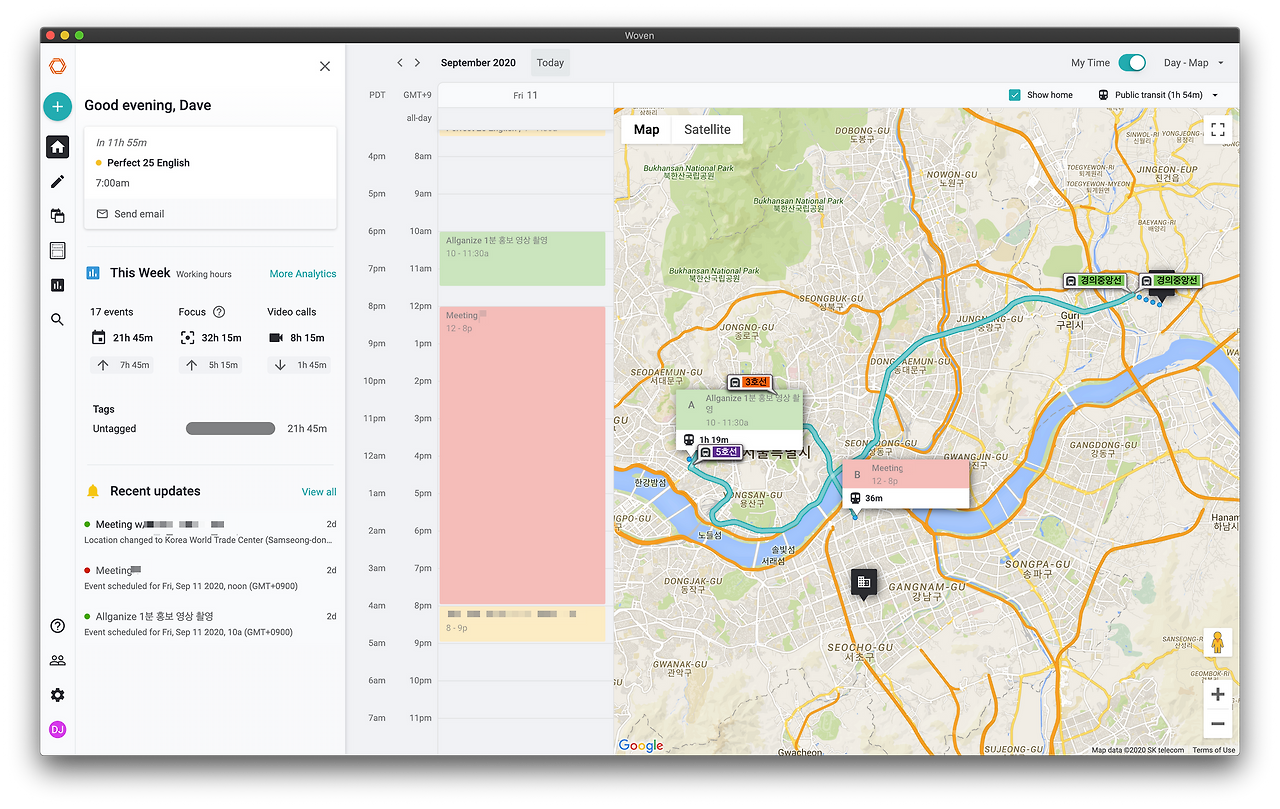Open the Public transit travel mode dropdown
The height and width of the screenshot is (809, 1280).
(1158, 95)
